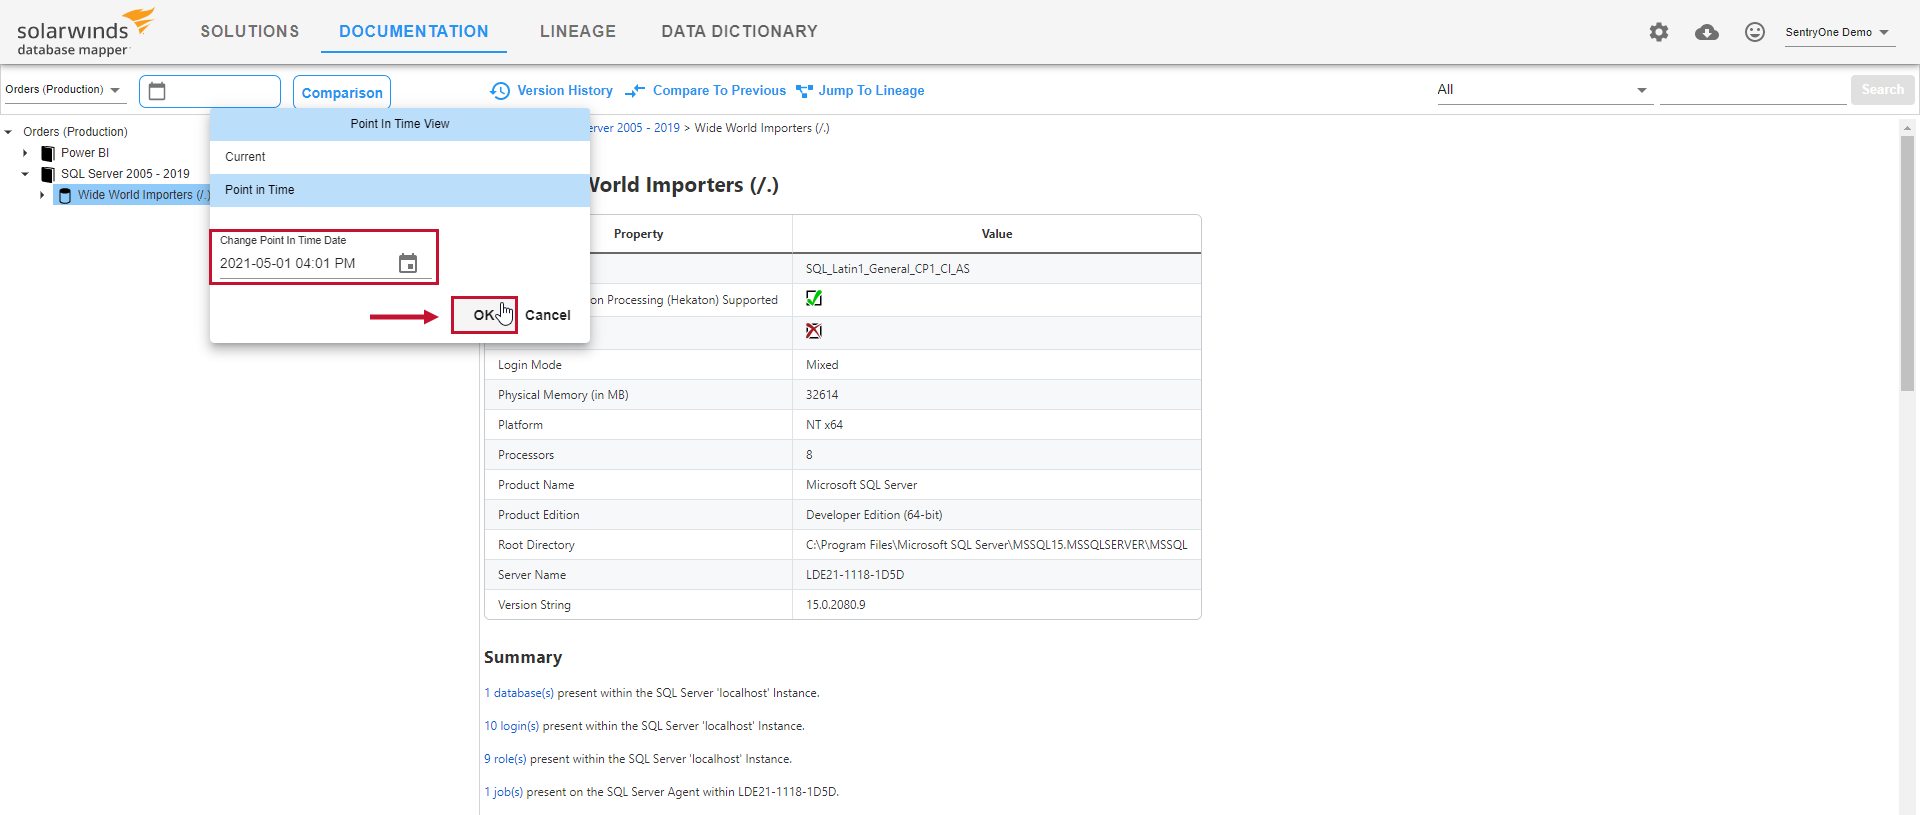The height and width of the screenshot is (815, 1920).
Task: Open the SOLUTIONS tab
Action: (250, 32)
